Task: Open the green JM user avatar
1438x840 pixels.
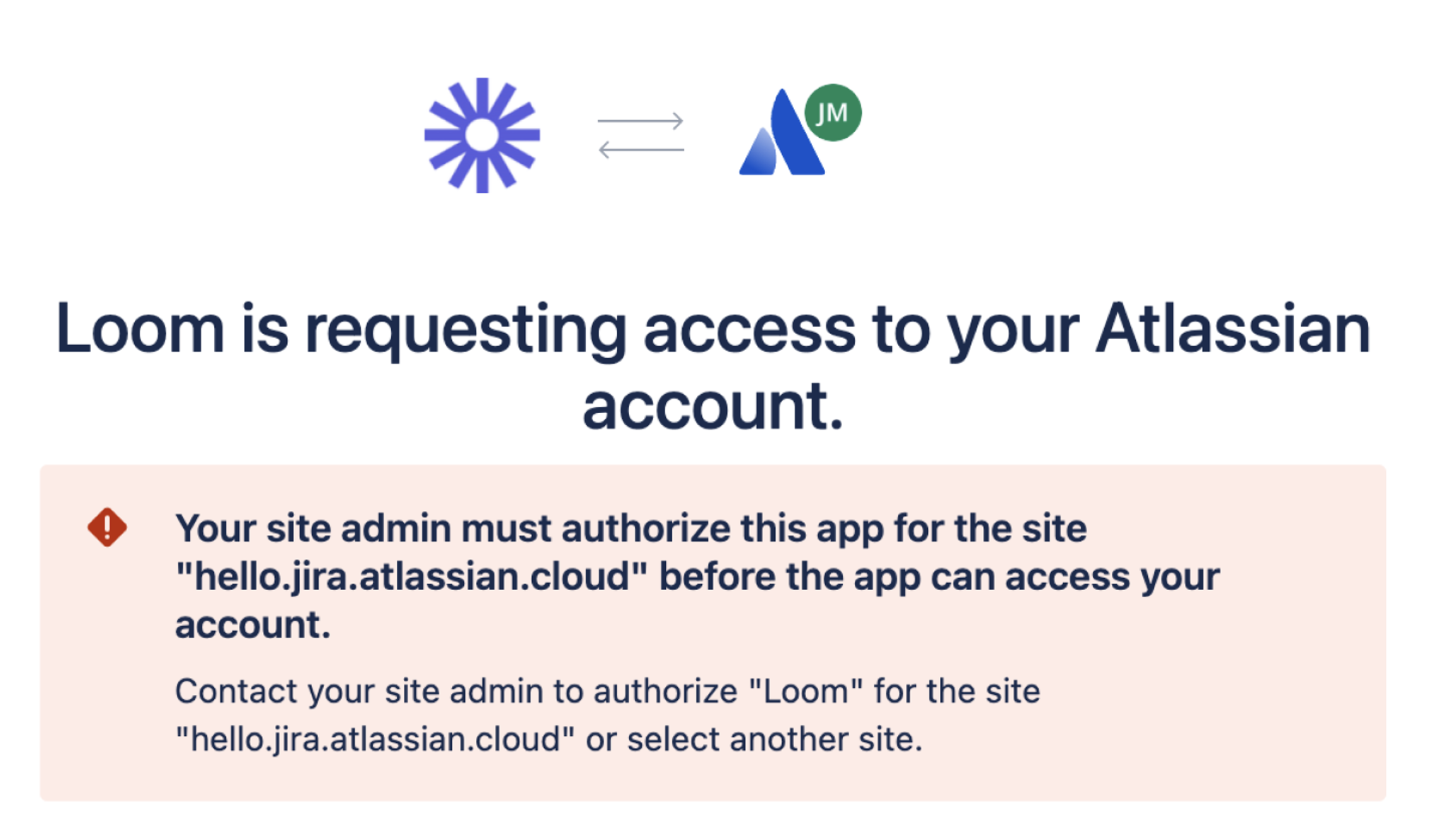Action: [832, 114]
